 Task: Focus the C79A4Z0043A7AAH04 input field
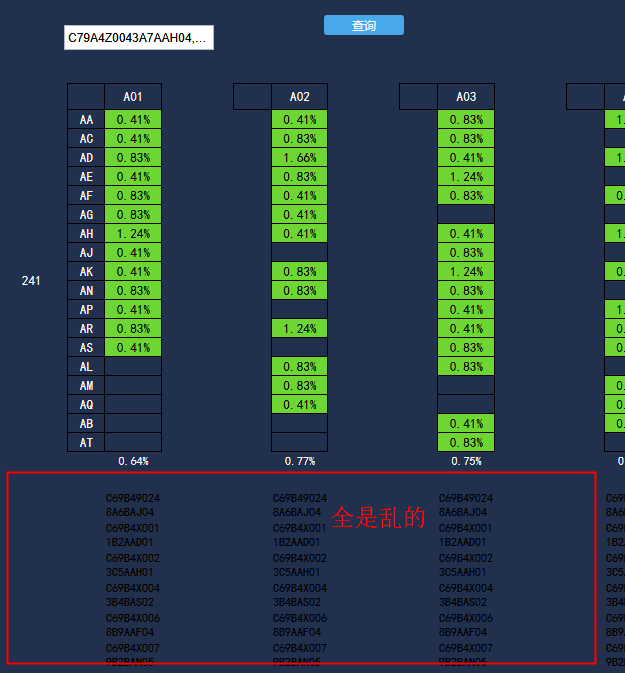[139, 38]
